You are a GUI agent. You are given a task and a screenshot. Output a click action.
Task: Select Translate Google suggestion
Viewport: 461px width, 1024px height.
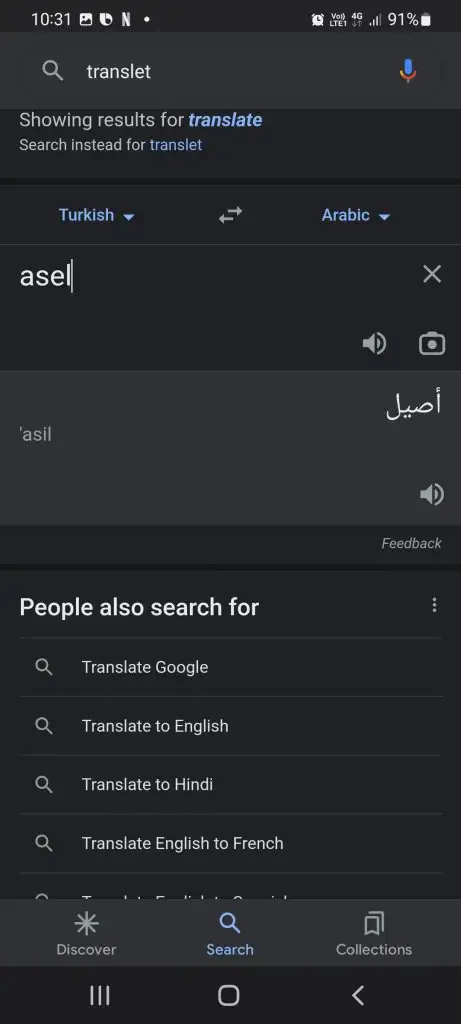coord(230,667)
